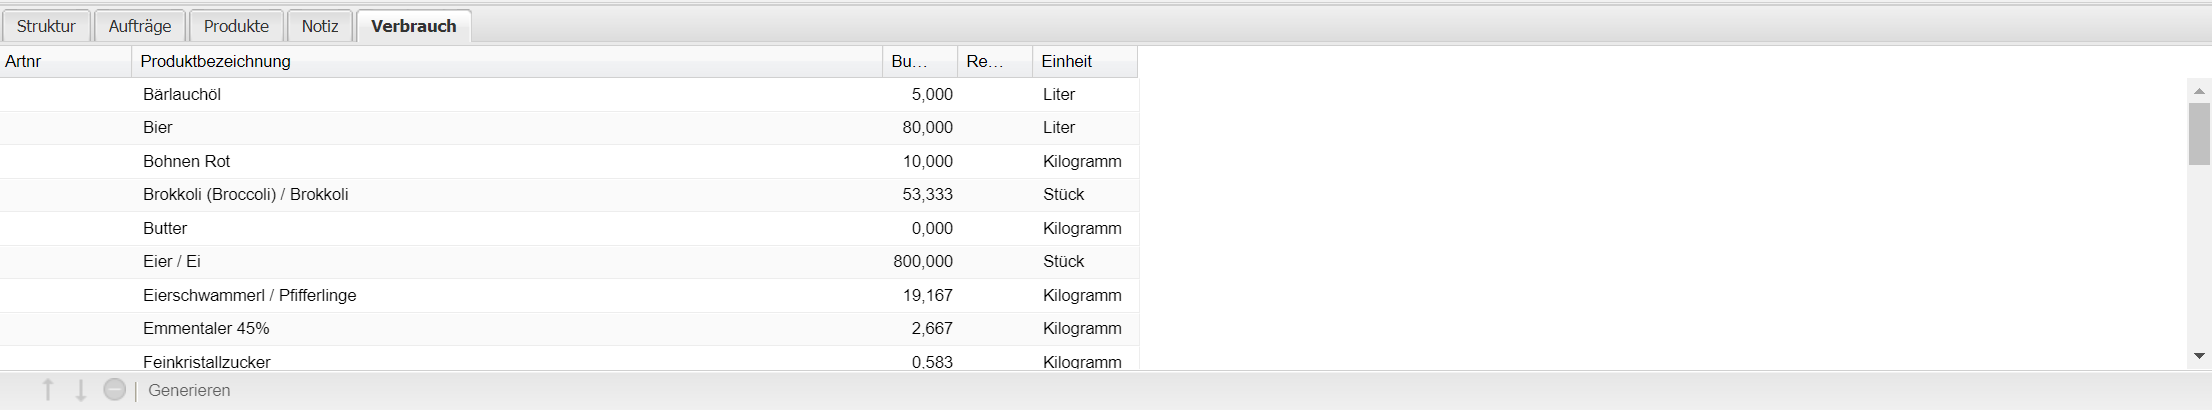Open the Aufträge tab
Image resolution: width=2212 pixels, height=410 pixels.
tap(140, 26)
